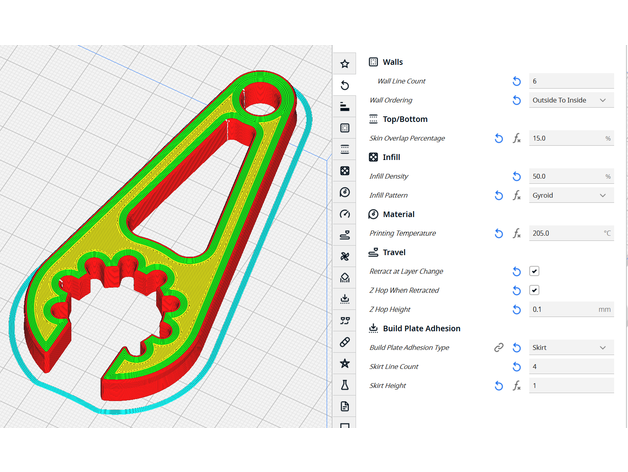Open the Wall Ordering dropdown

571,100
